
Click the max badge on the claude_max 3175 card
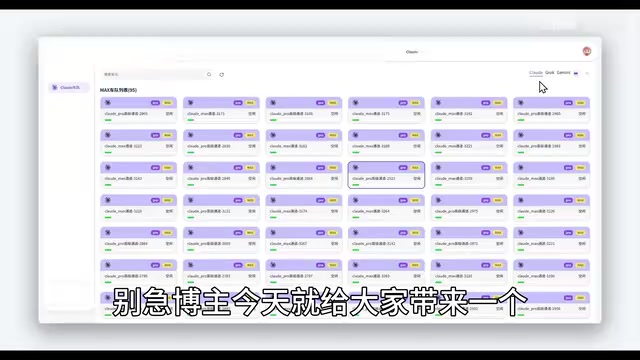click(x=415, y=103)
